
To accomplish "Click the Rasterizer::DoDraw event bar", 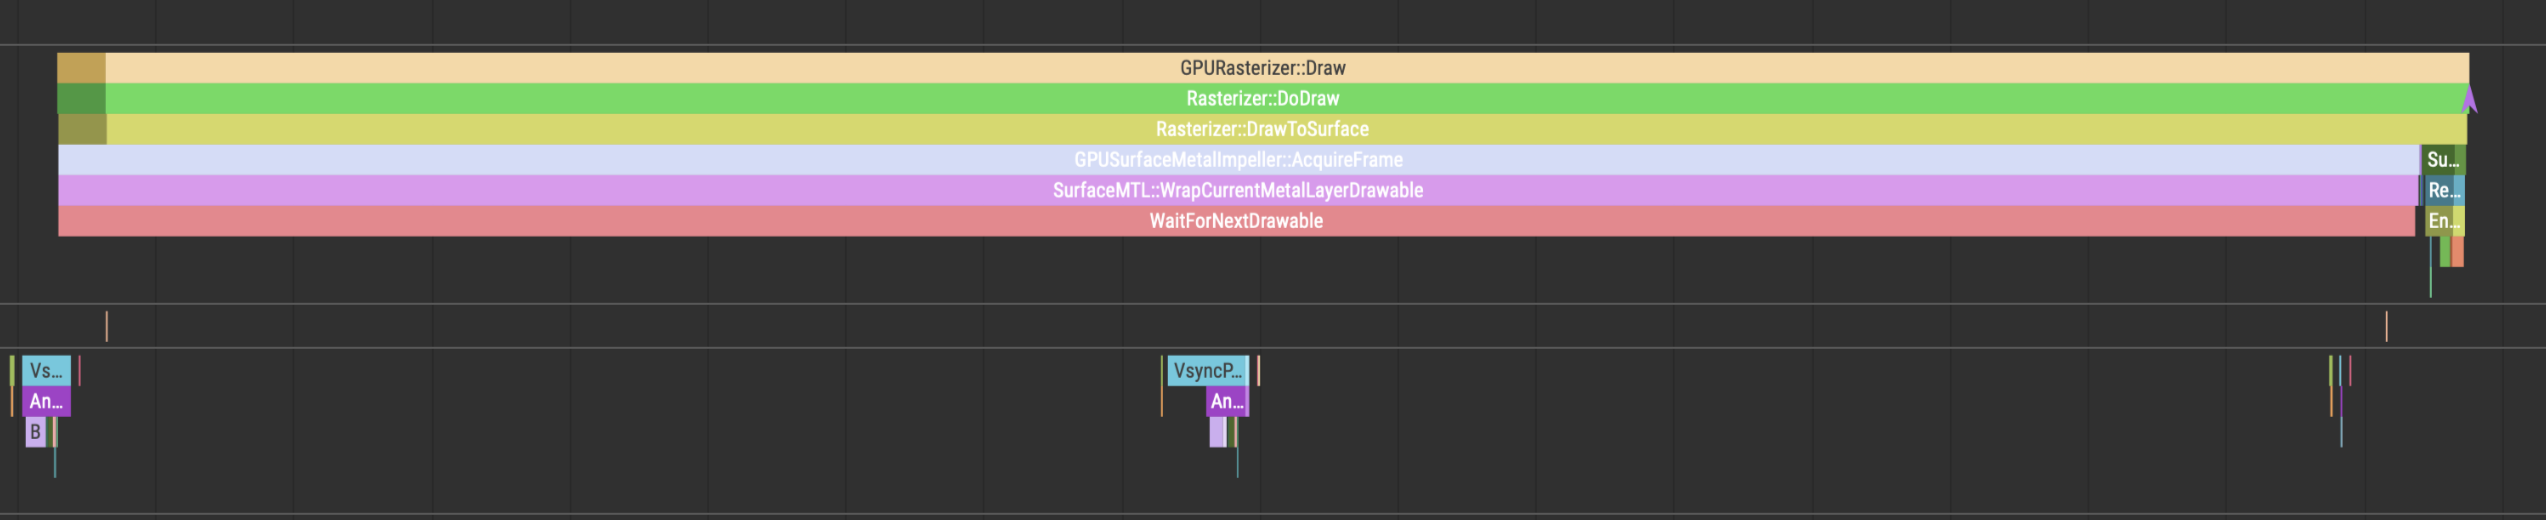I will (x=1263, y=99).
